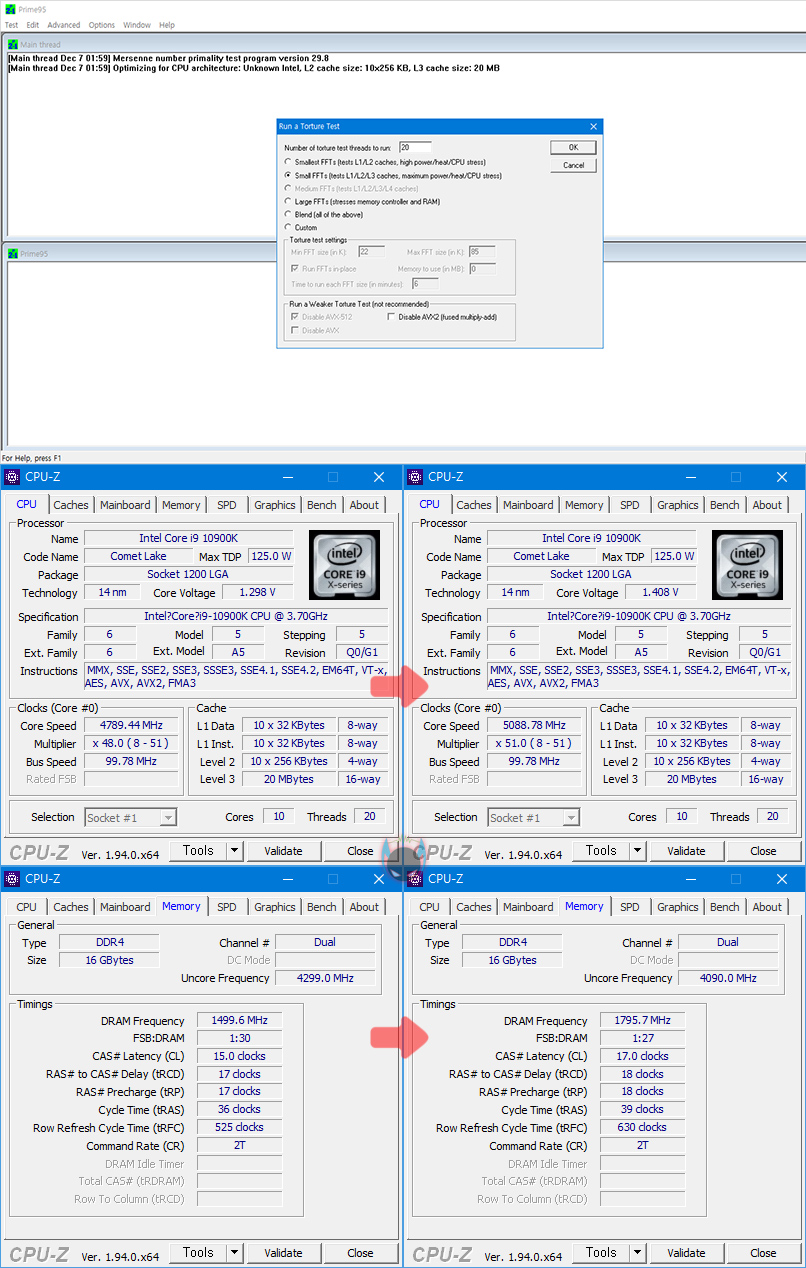Open the Mainboard tab in the 1.408 V CPU-Z window
The image size is (806, 1268).
point(528,505)
